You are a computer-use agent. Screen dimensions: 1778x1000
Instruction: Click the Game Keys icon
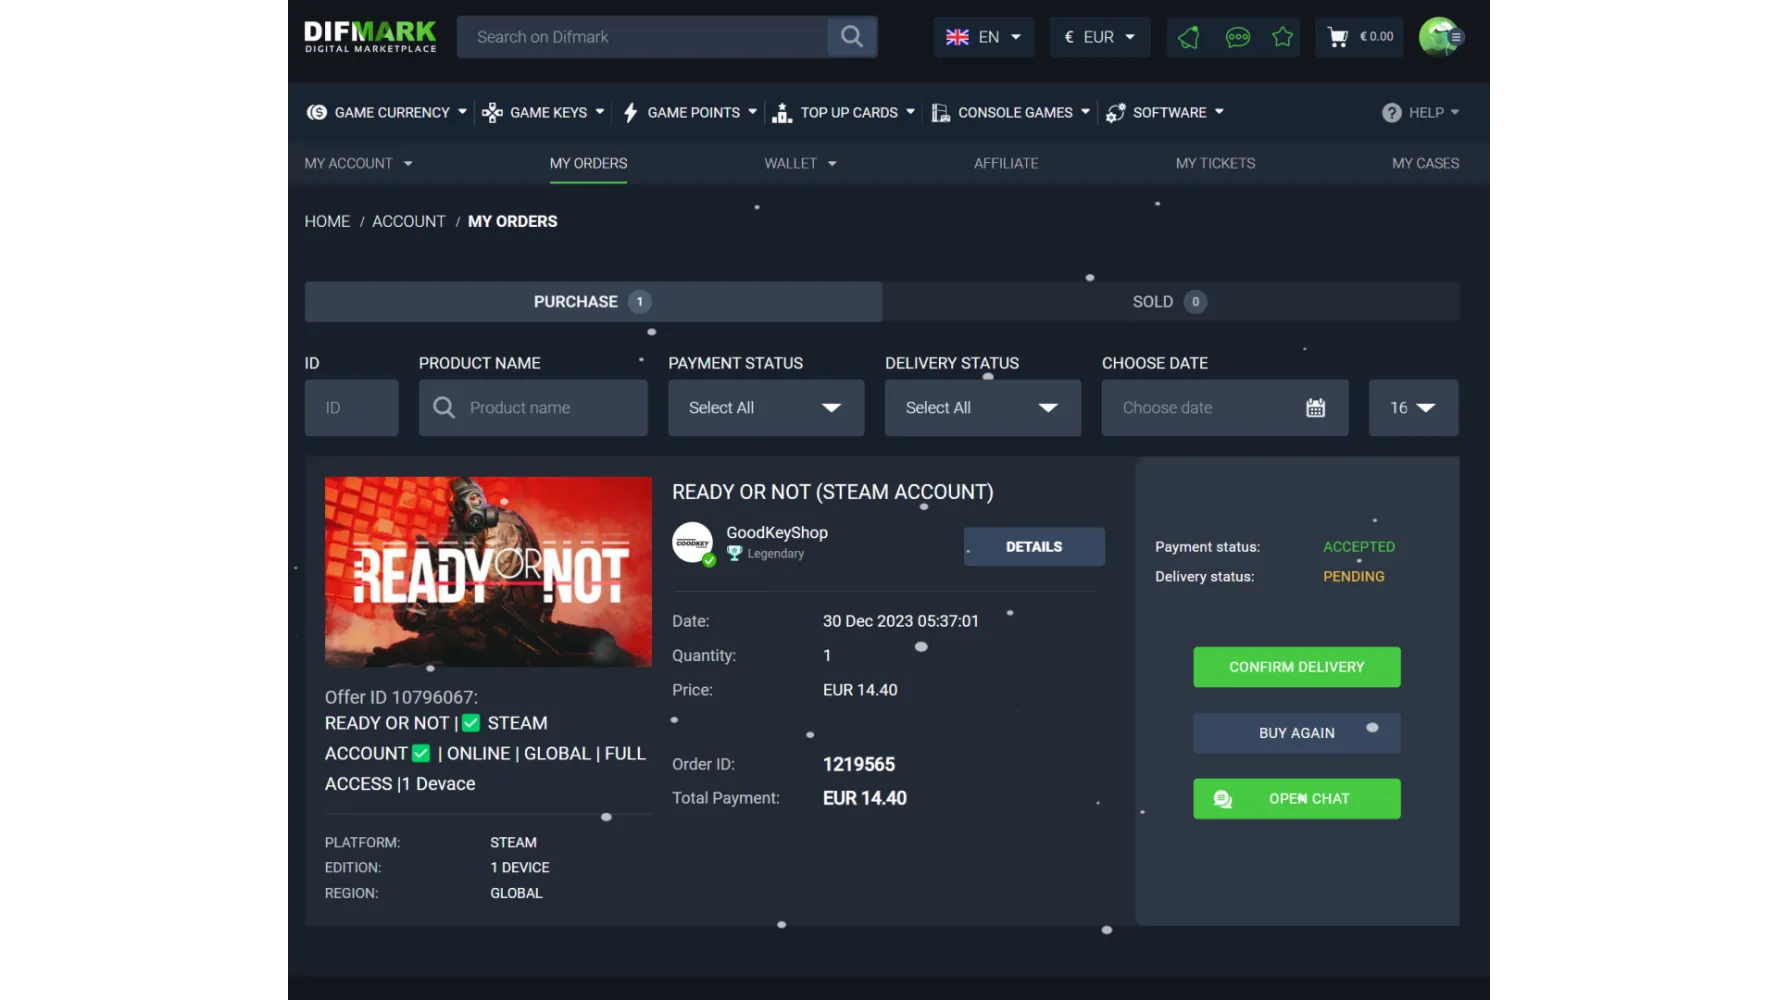(x=492, y=112)
